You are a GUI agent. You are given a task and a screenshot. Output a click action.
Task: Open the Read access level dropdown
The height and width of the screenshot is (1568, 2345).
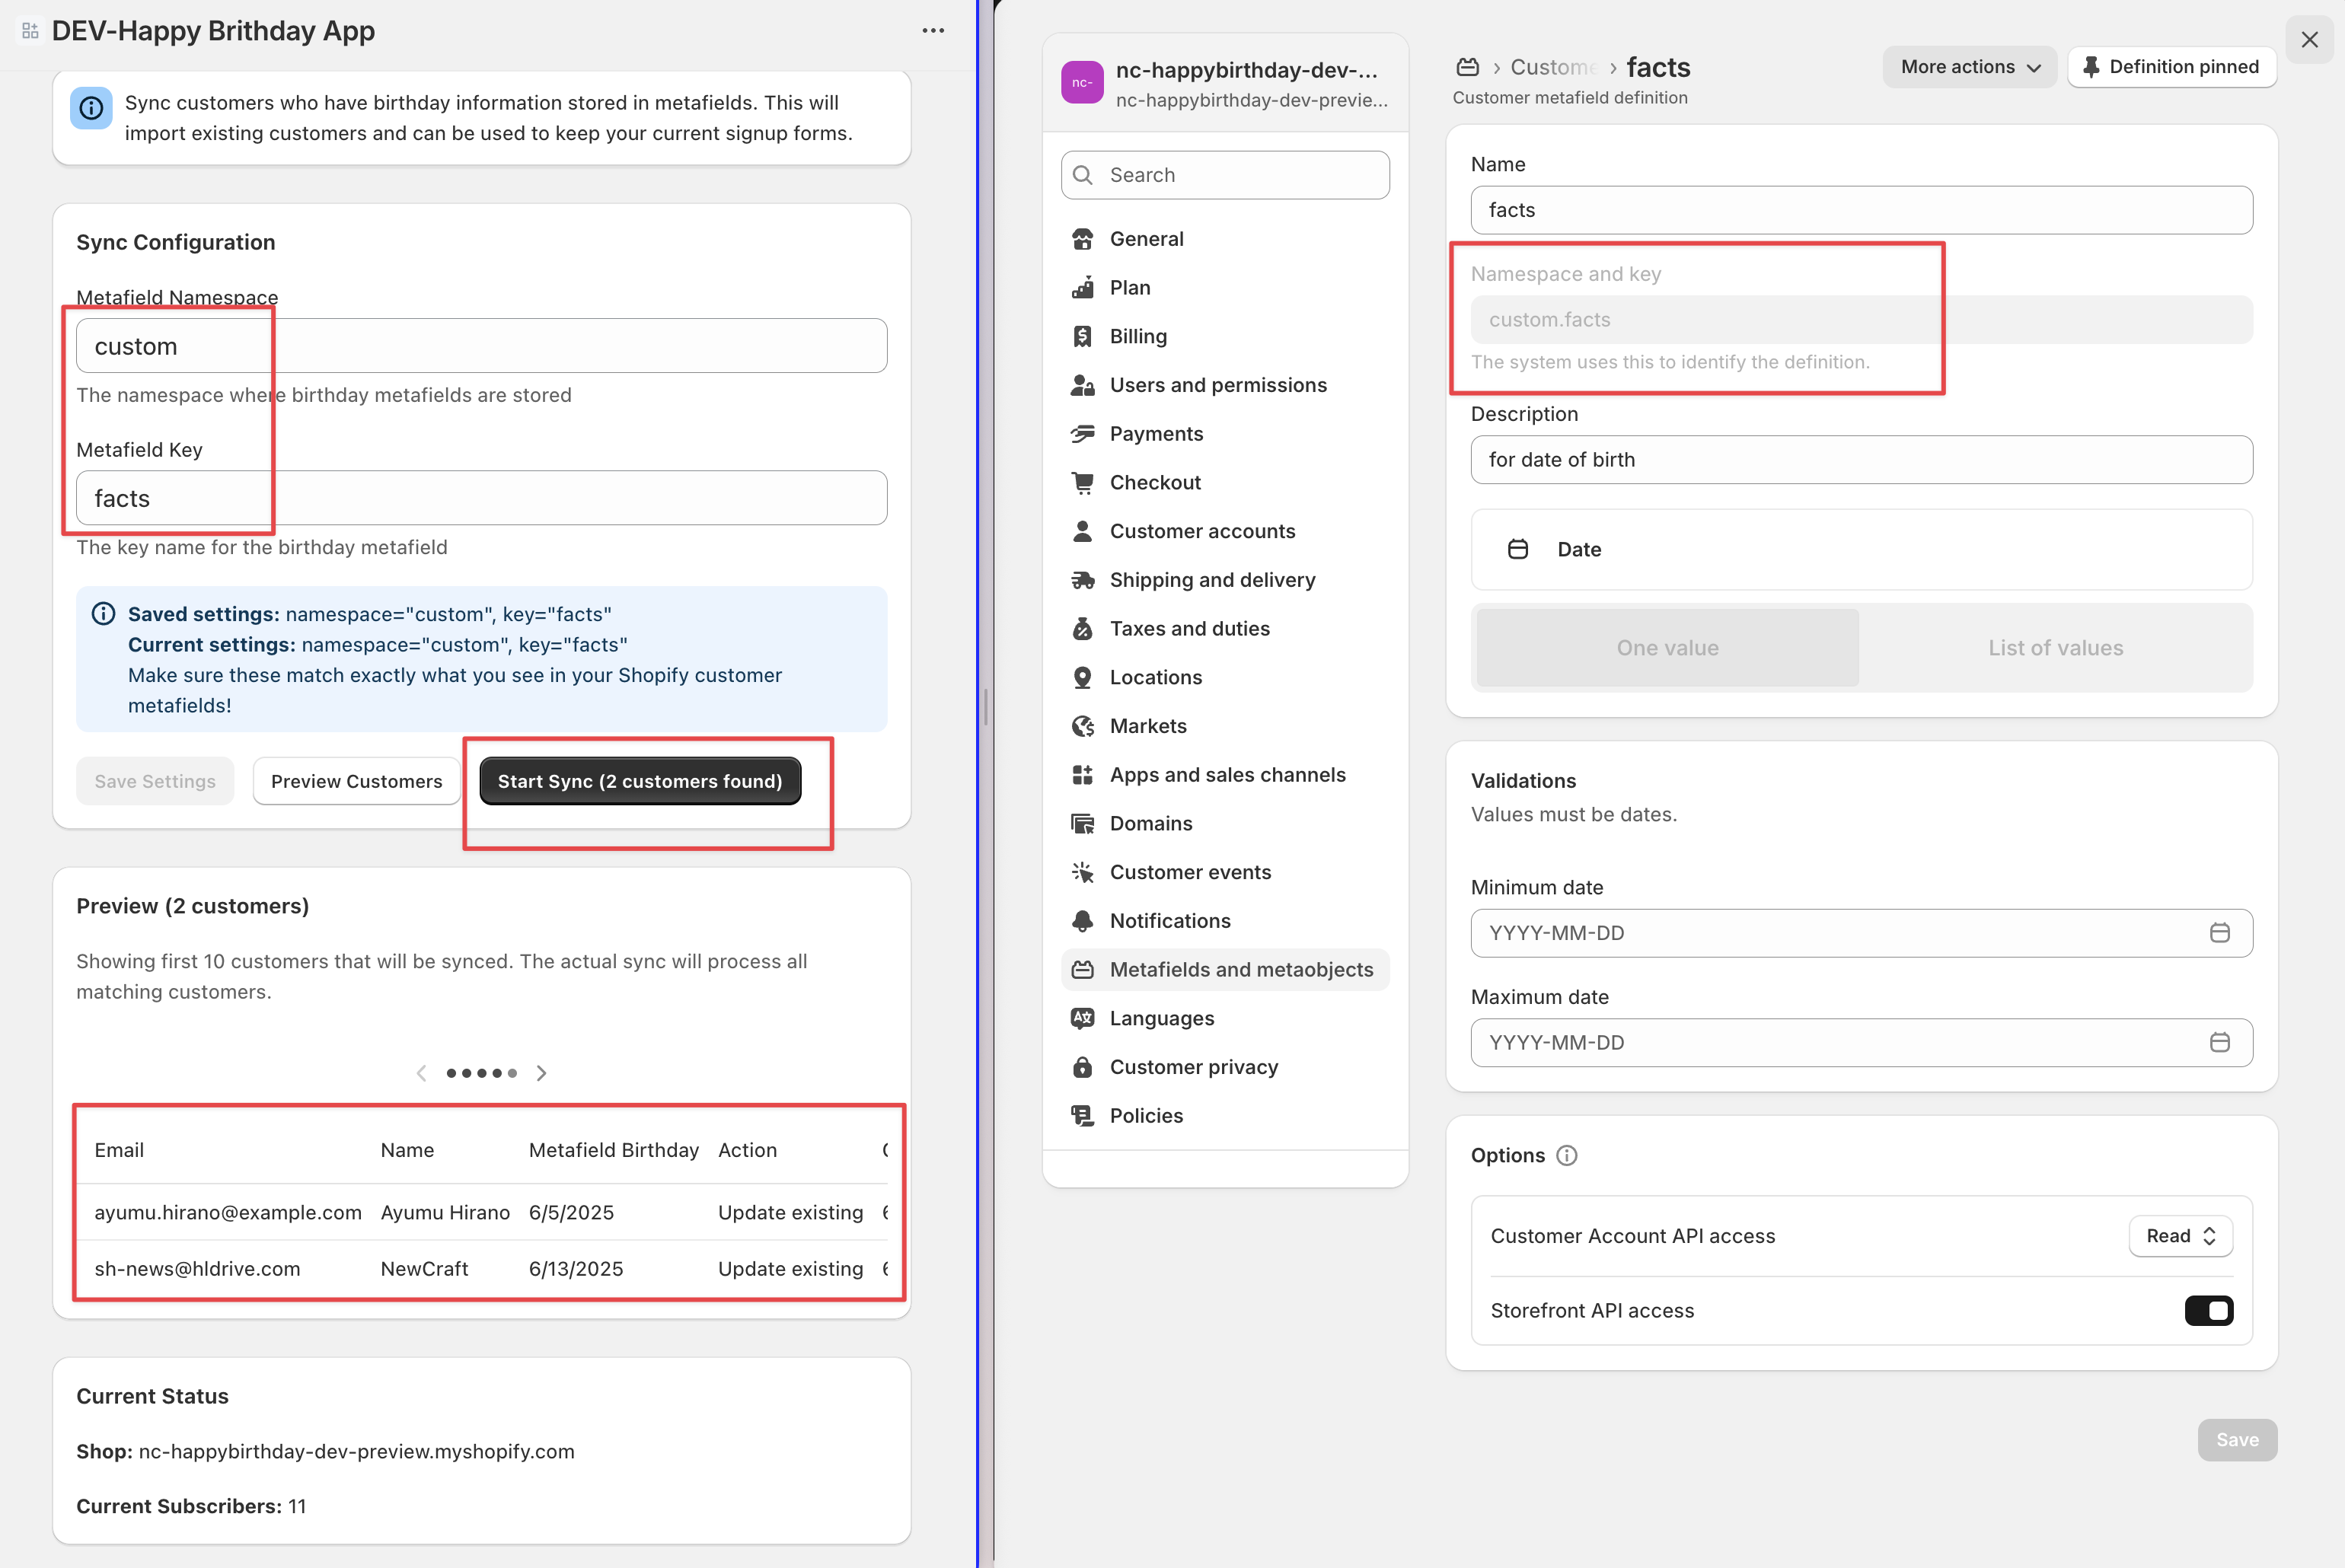tap(2181, 1235)
